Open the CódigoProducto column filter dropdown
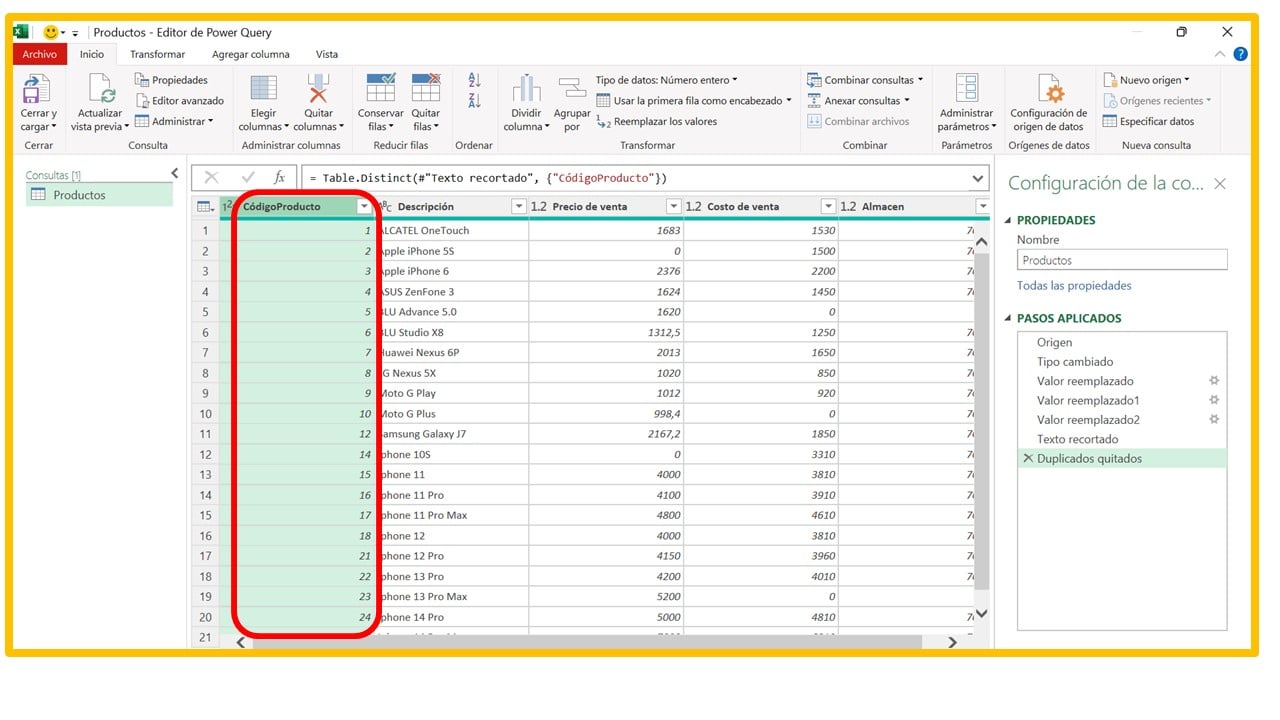The height and width of the screenshot is (720, 1280). [364, 205]
